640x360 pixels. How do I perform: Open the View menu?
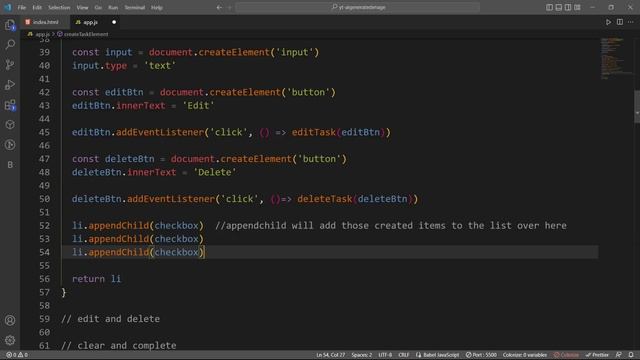coord(82,7)
